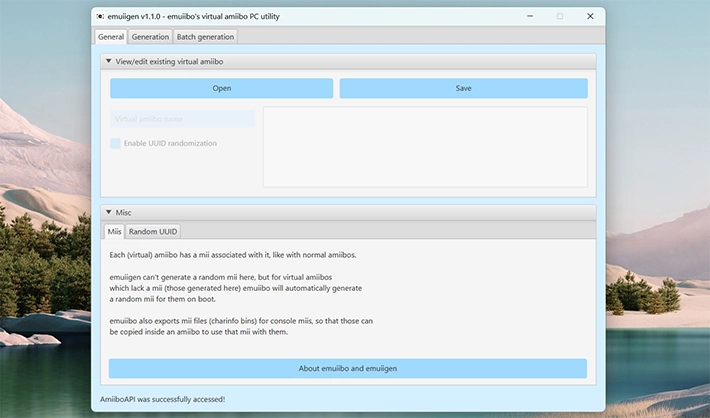Viewport: 710px width, 418px height.
Task: Minimize the emuiigen window
Action: coord(530,16)
